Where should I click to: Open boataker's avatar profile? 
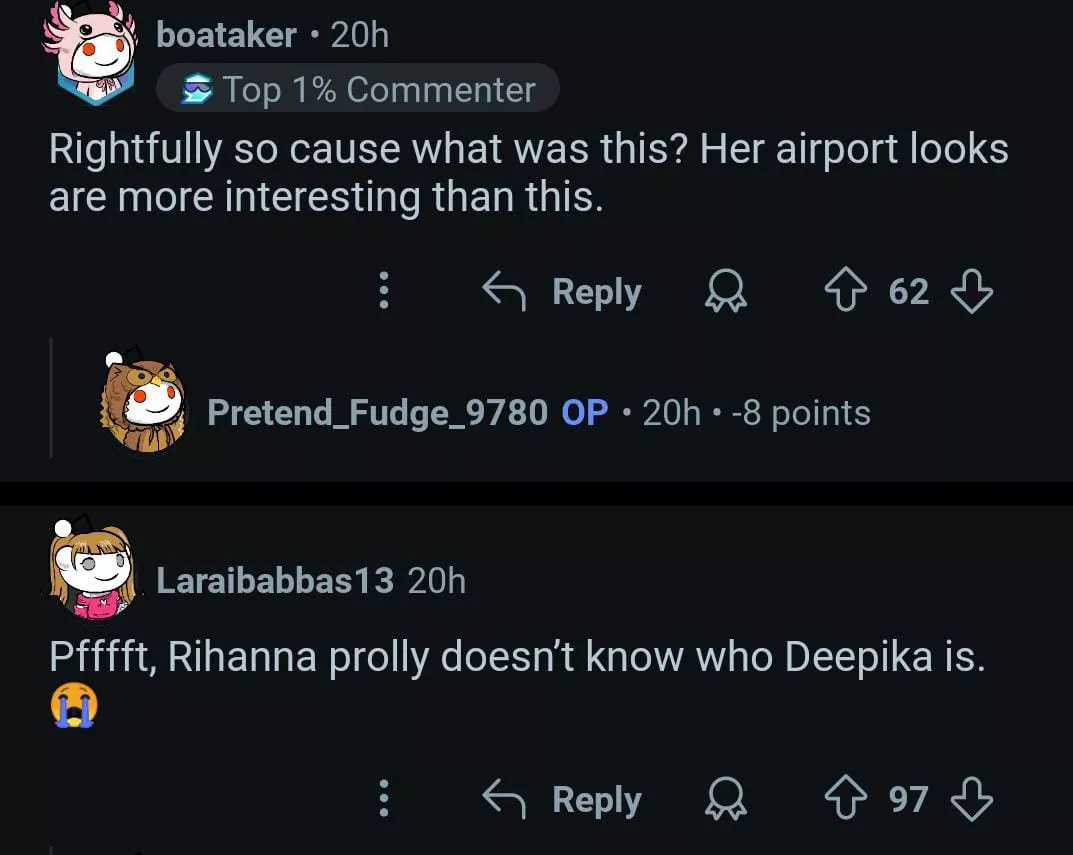pyautogui.click(x=90, y=52)
